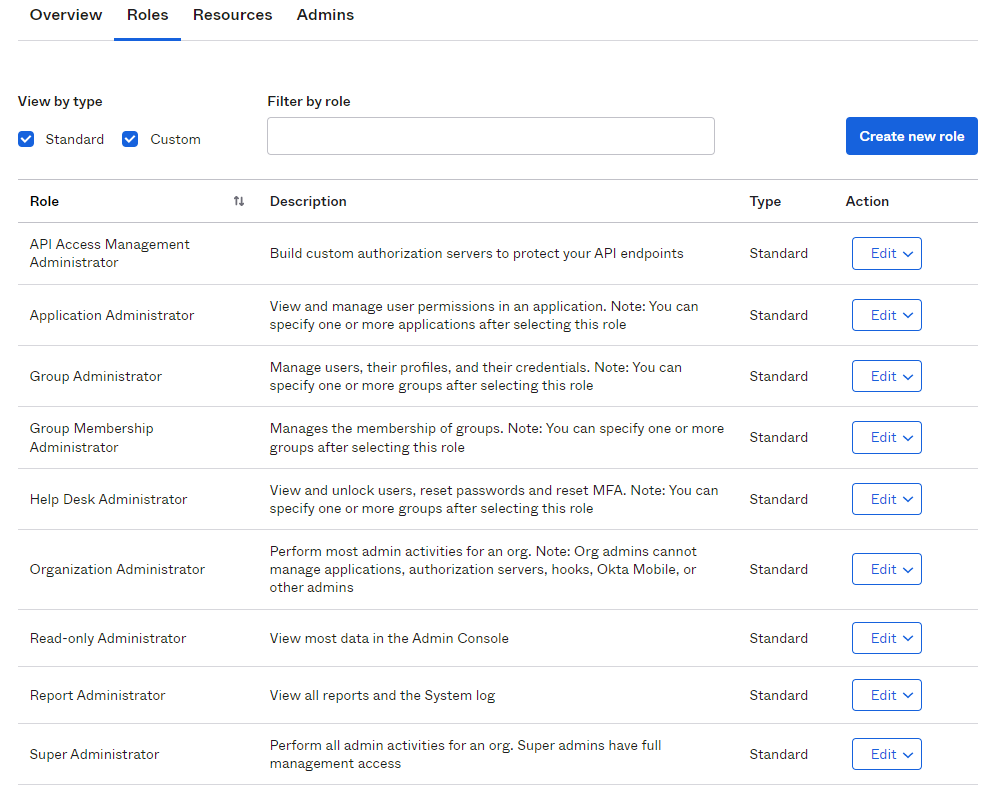This screenshot has width=1000, height=797.
Task: Click the Type column header
Action: 765,201
